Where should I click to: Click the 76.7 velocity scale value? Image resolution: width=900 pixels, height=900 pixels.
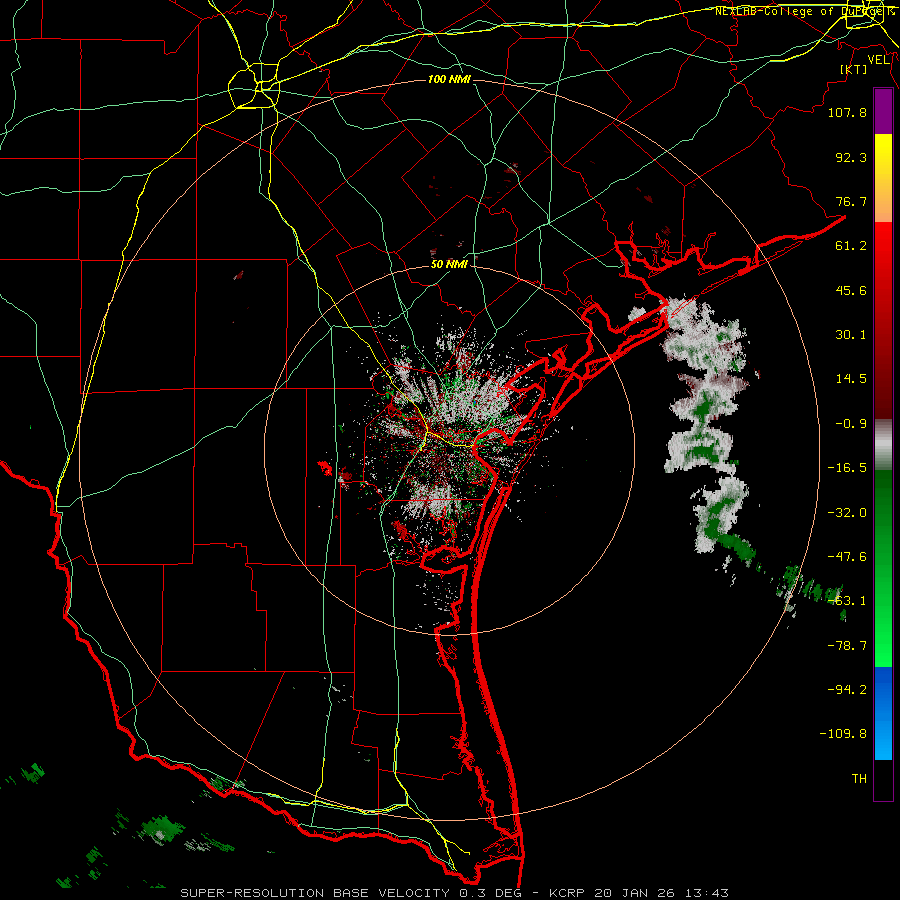pos(851,201)
